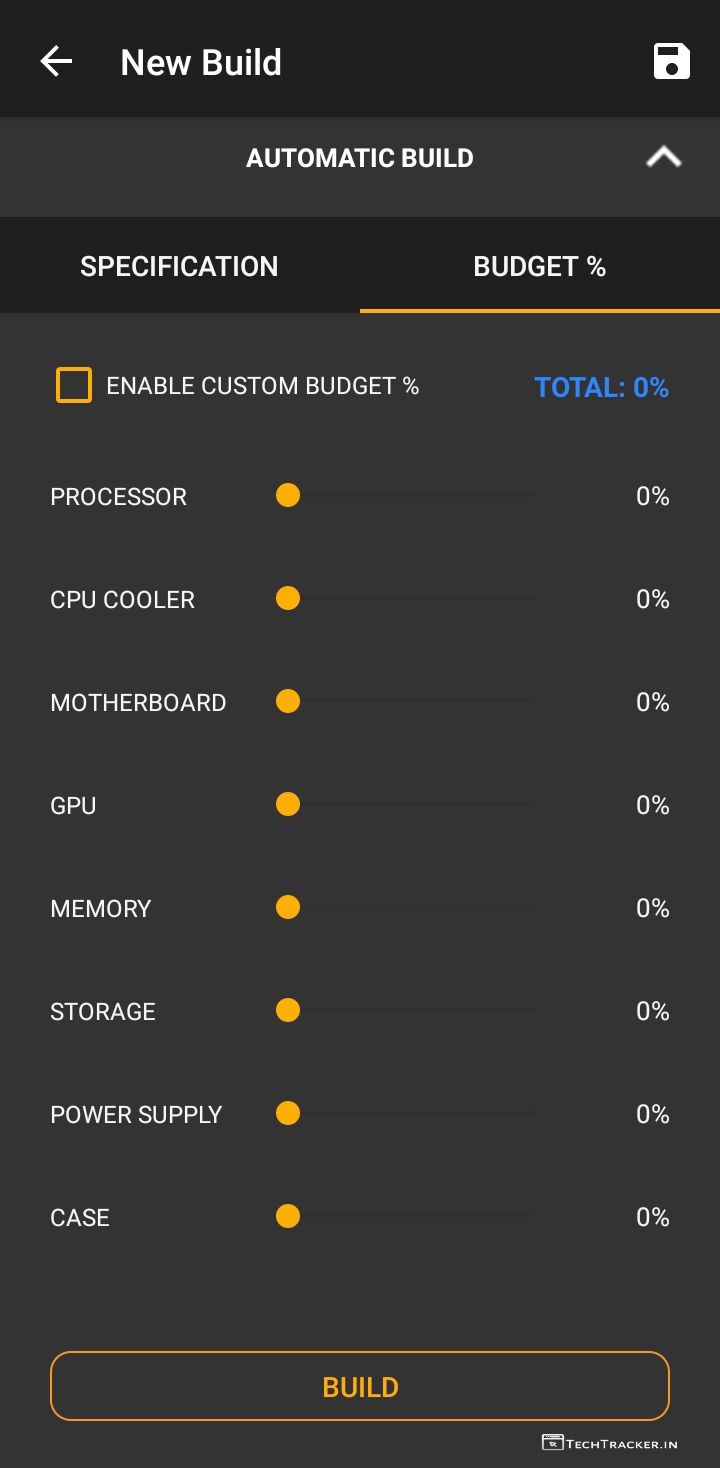Viewport: 720px width, 1468px height.
Task: Click the Processor slider handle
Action: tap(288, 495)
